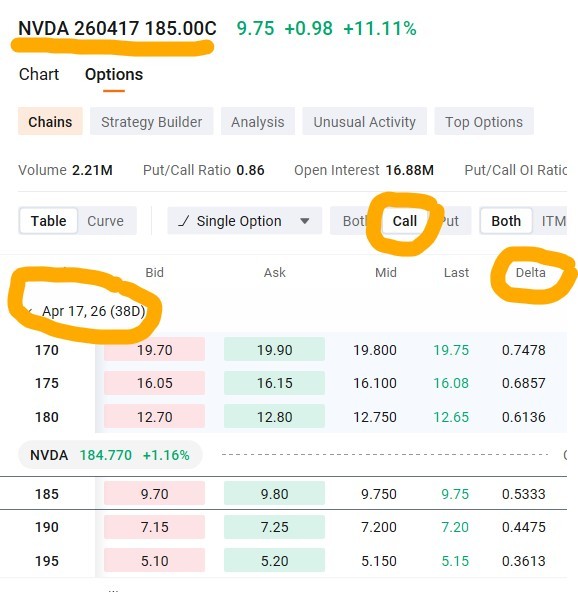The height and width of the screenshot is (592, 578).
Task: Click the Single Option dropdown arrow
Action: [305, 221]
